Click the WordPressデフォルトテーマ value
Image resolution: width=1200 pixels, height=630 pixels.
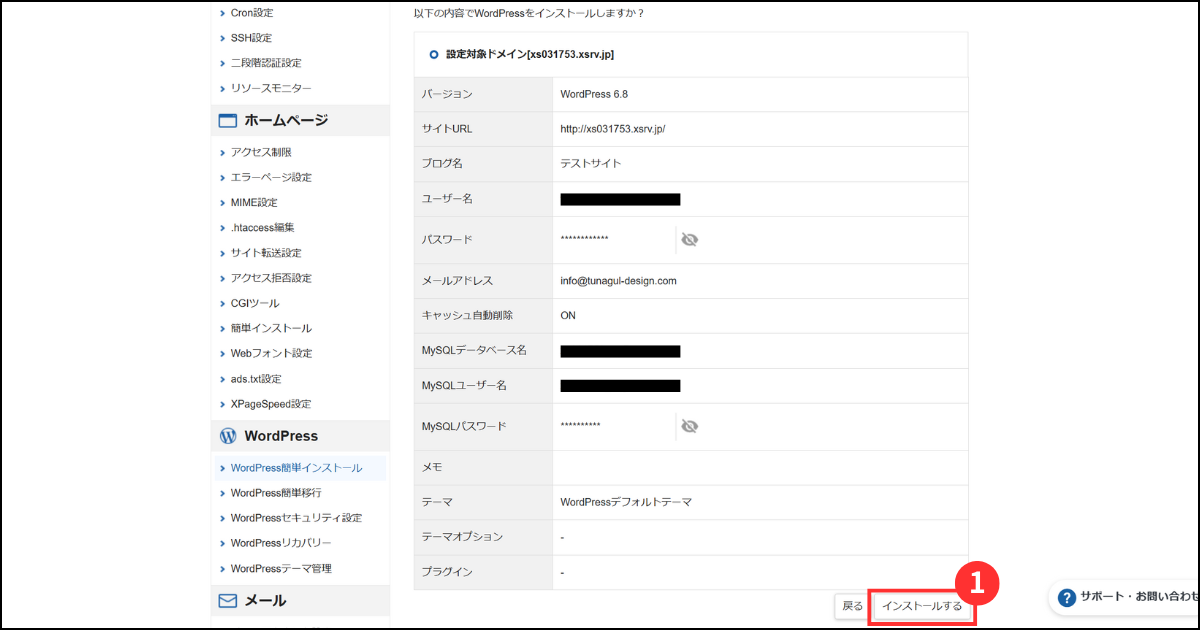[x=626, y=502]
